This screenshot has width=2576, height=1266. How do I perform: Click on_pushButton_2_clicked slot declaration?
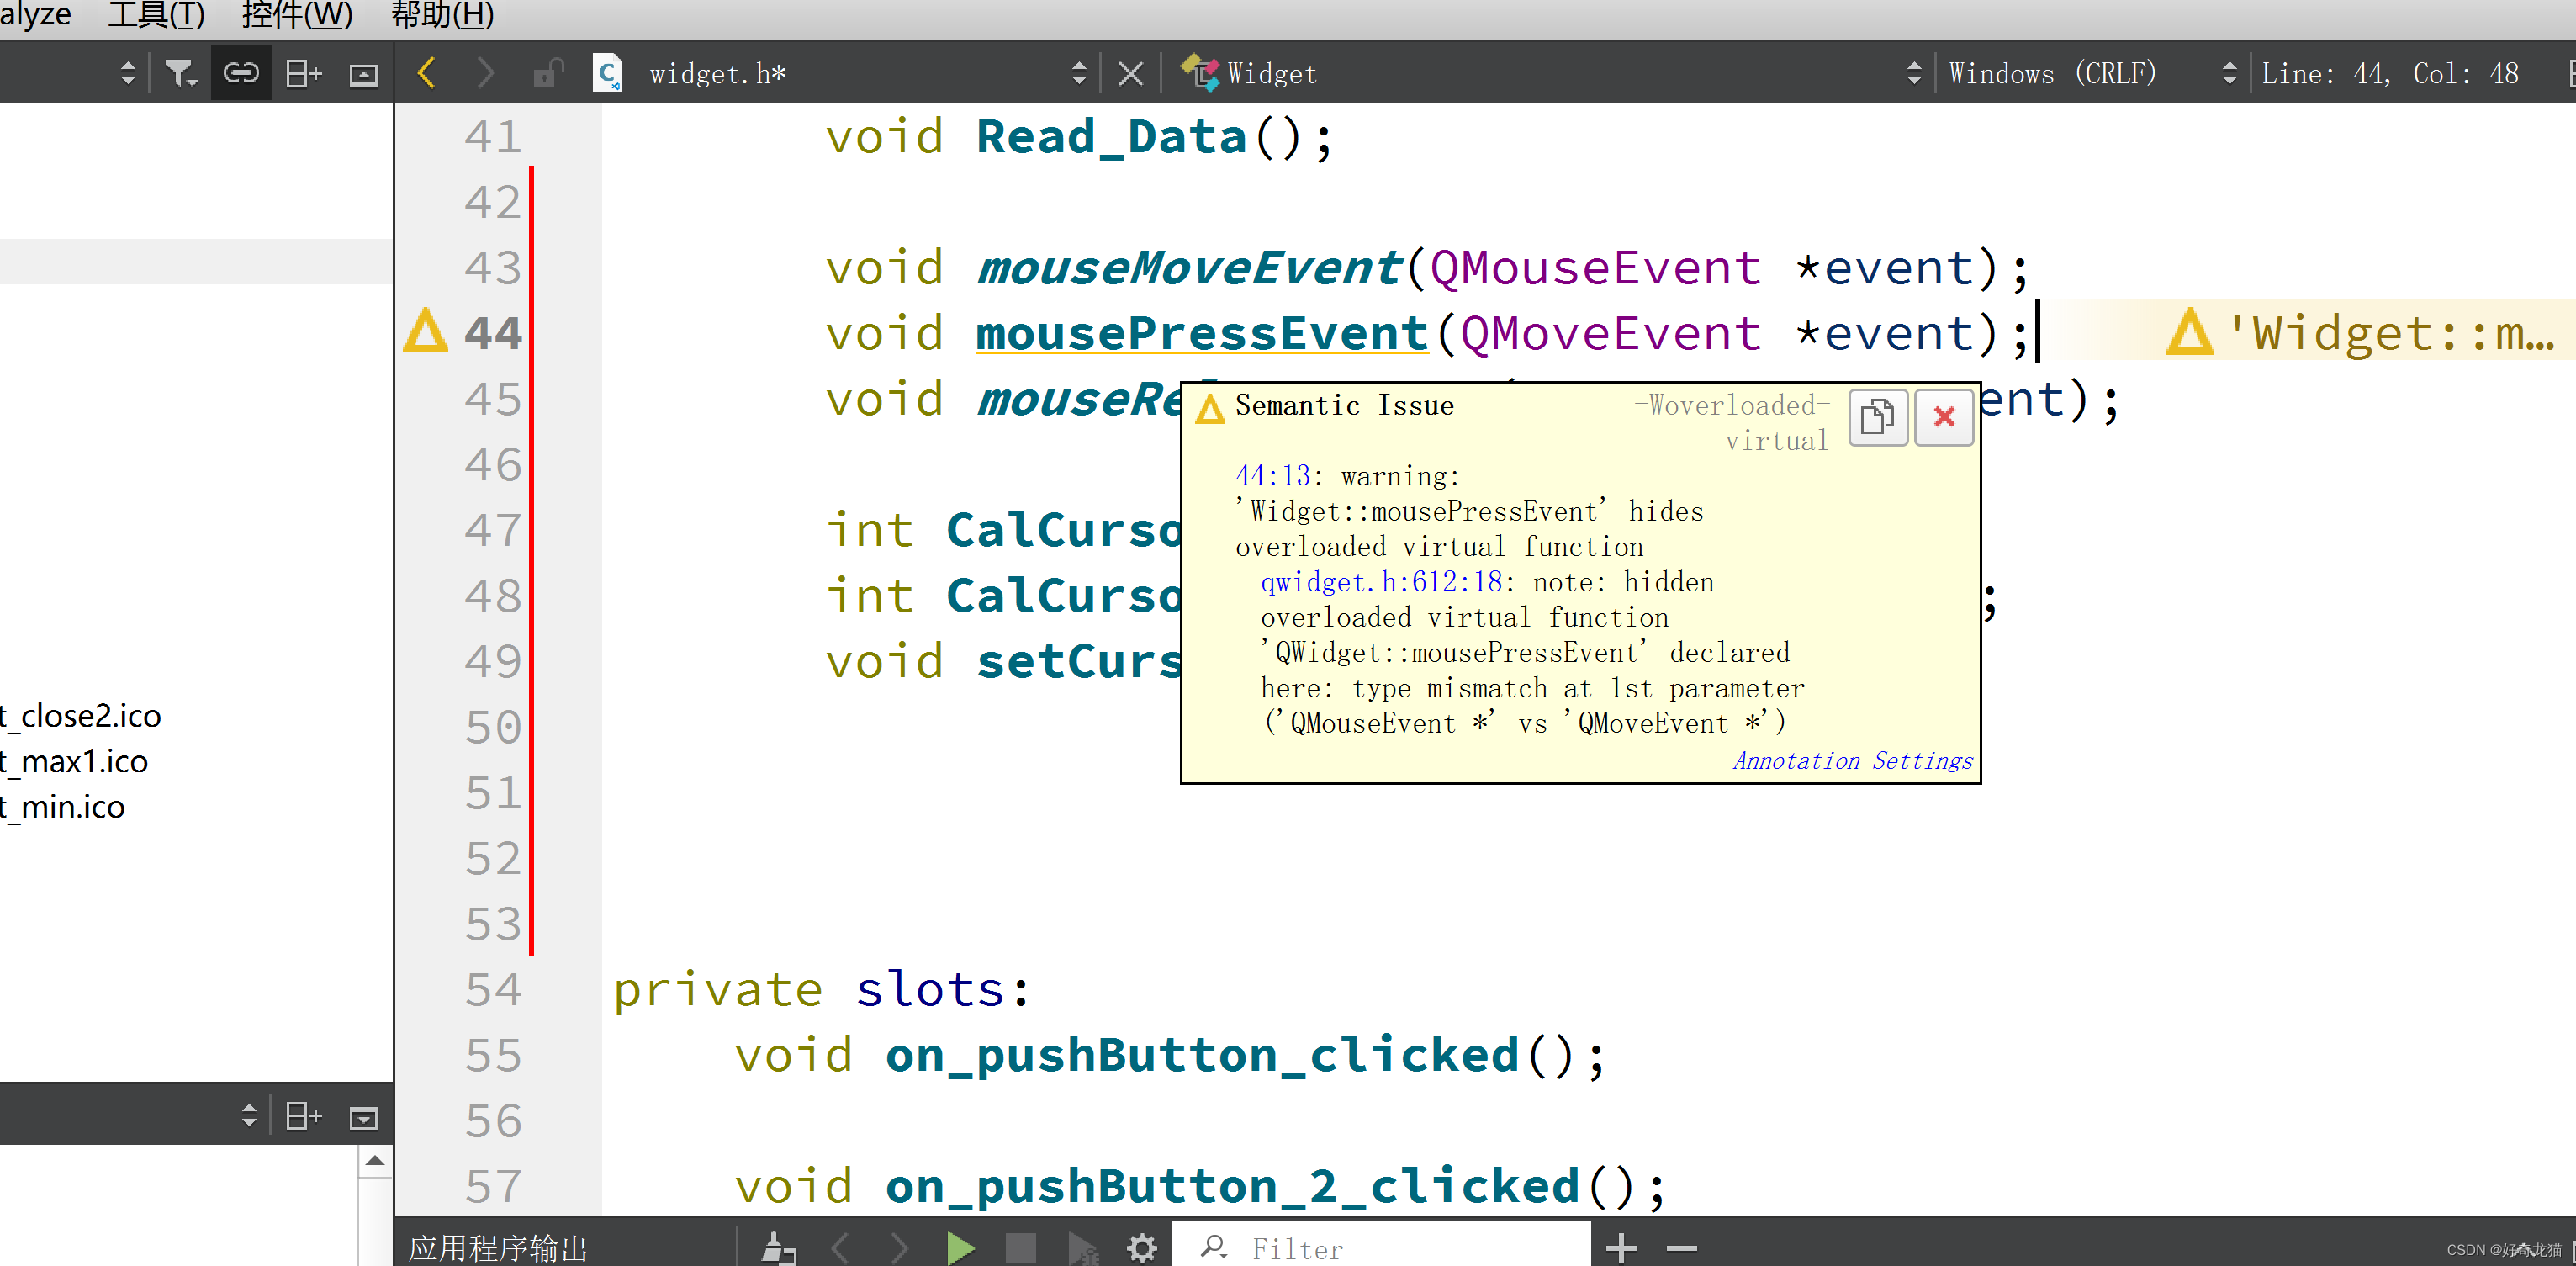click(1231, 1186)
